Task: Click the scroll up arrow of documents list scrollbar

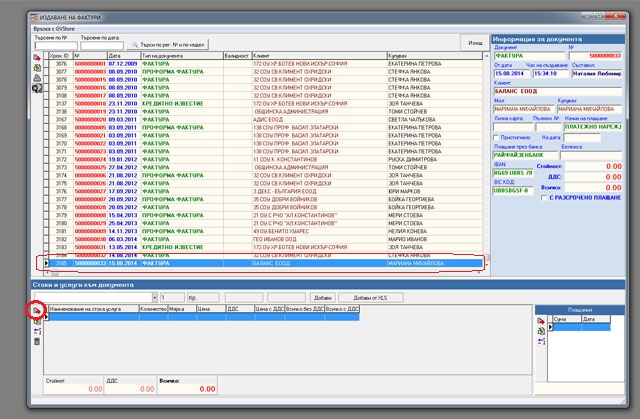Action: (486, 56)
